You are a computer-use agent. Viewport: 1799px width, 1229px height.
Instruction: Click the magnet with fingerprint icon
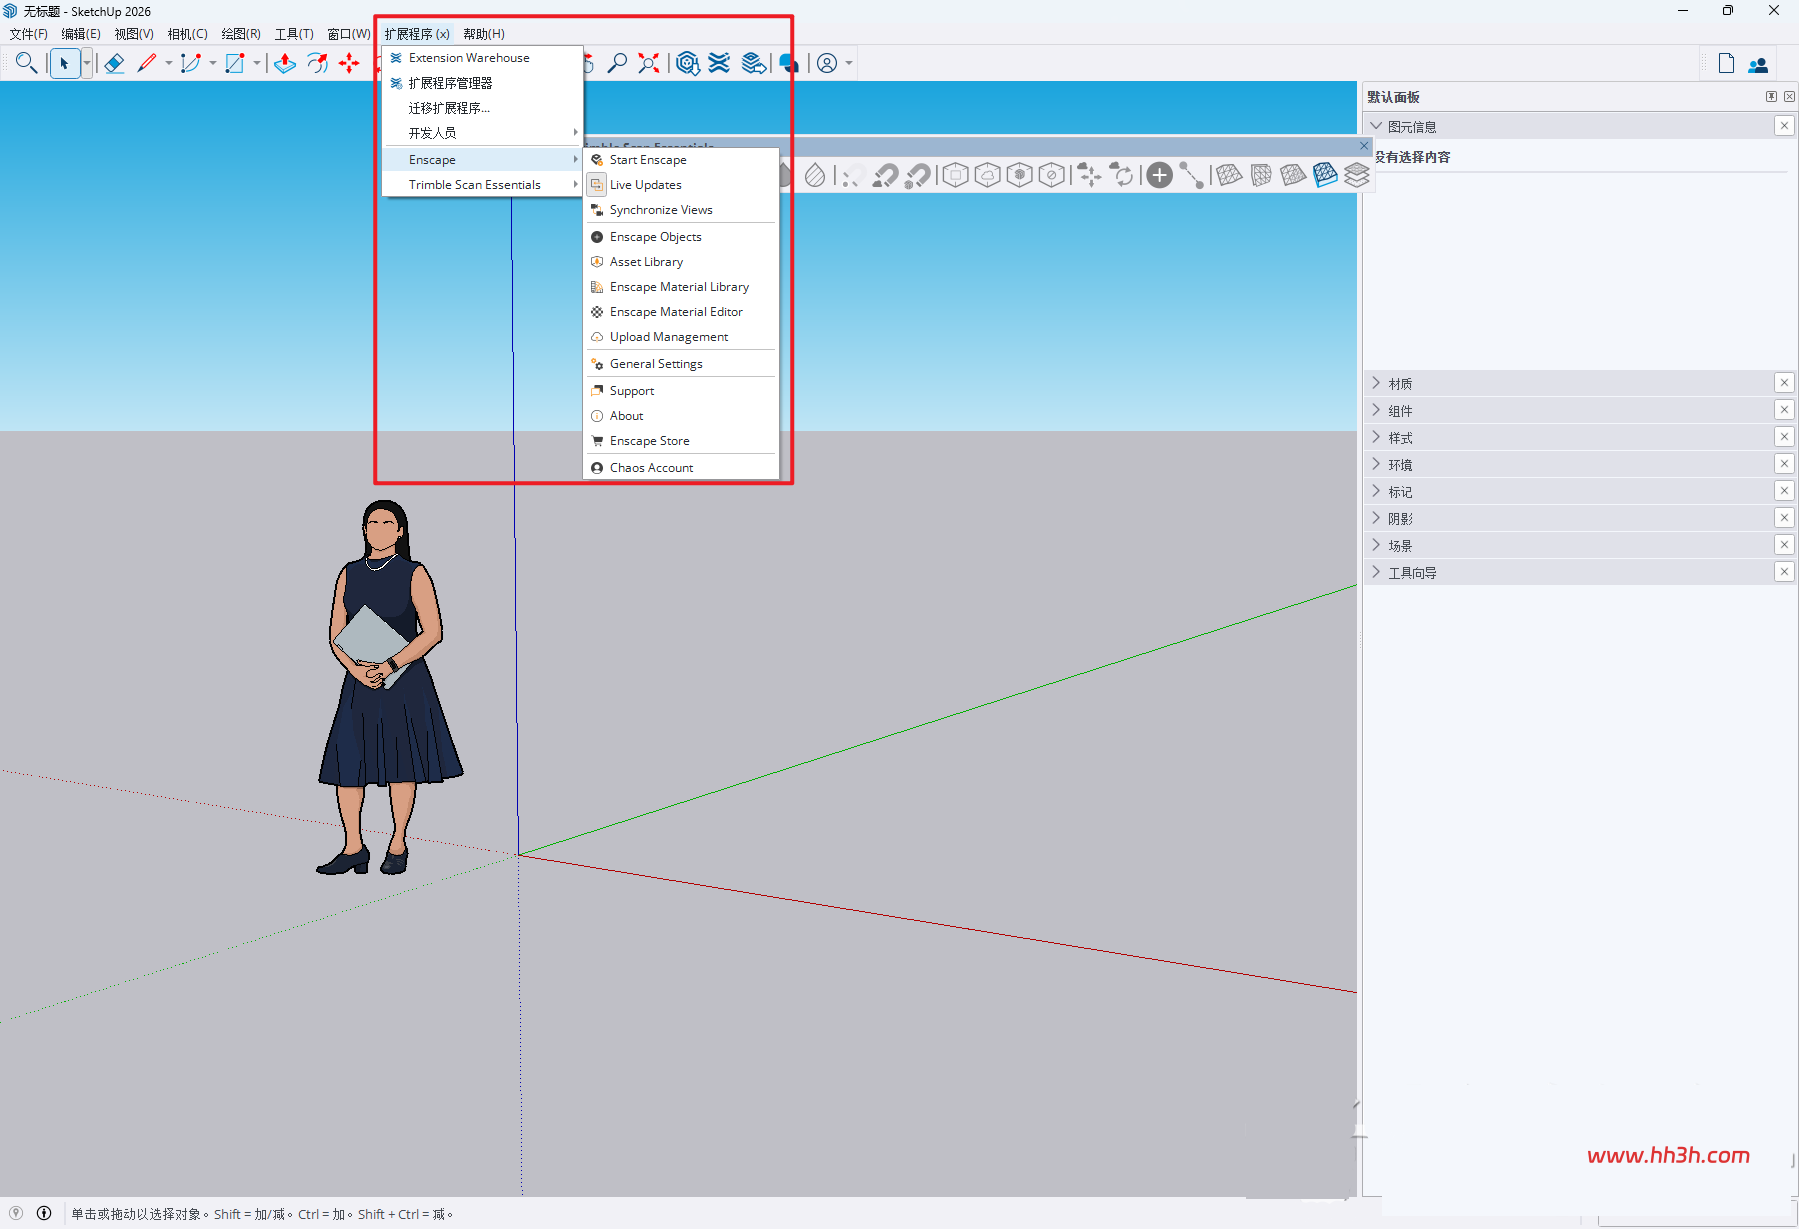pyautogui.click(x=918, y=175)
